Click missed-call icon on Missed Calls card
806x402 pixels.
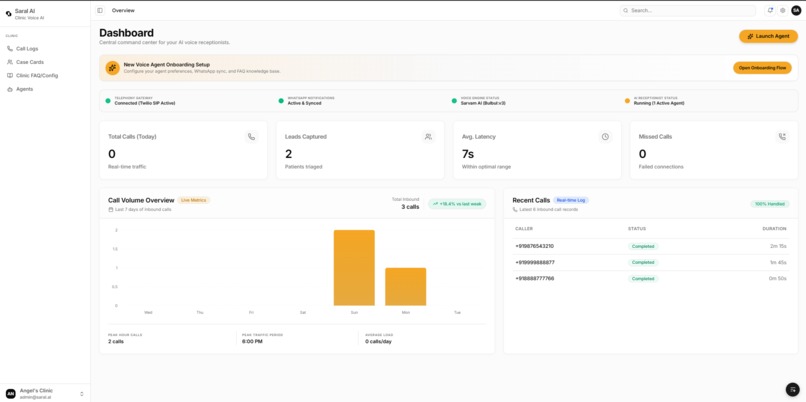pyautogui.click(x=782, y=137)
